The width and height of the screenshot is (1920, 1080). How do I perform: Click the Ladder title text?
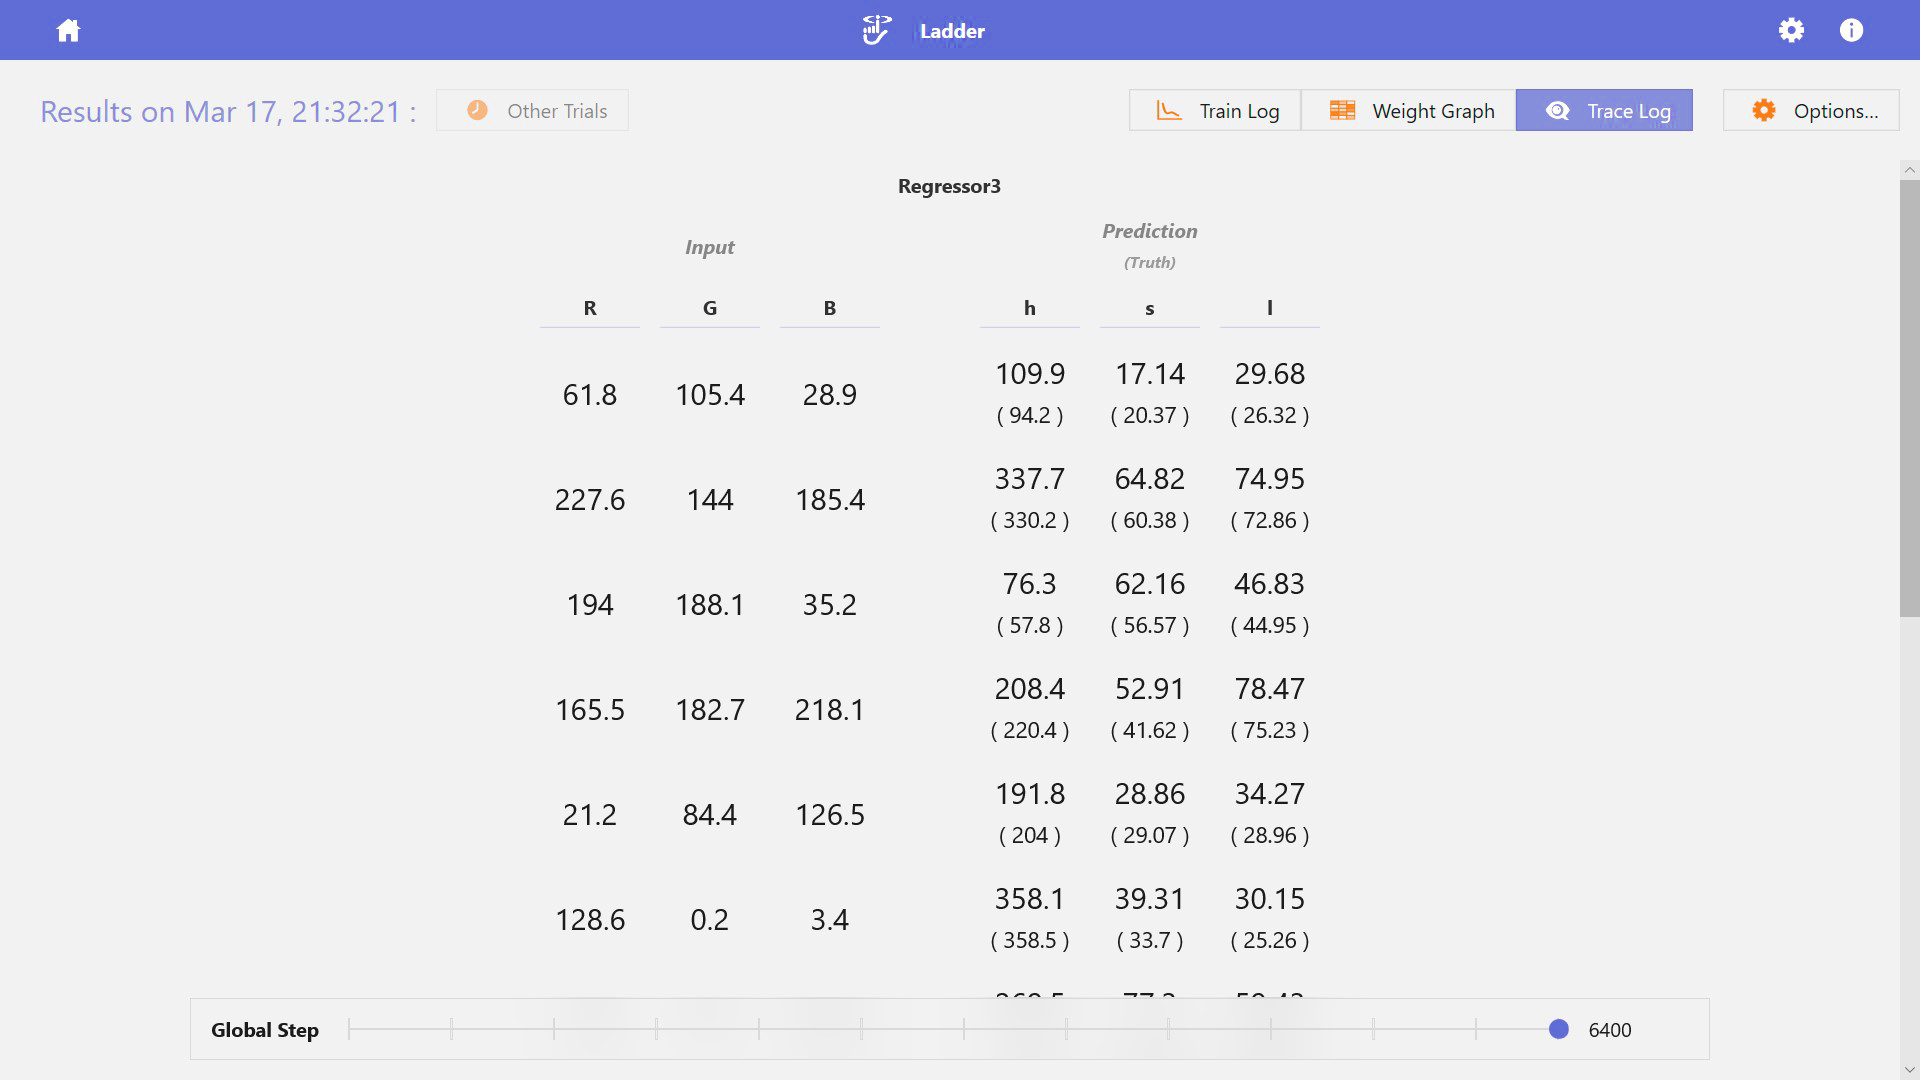(952, 31)
